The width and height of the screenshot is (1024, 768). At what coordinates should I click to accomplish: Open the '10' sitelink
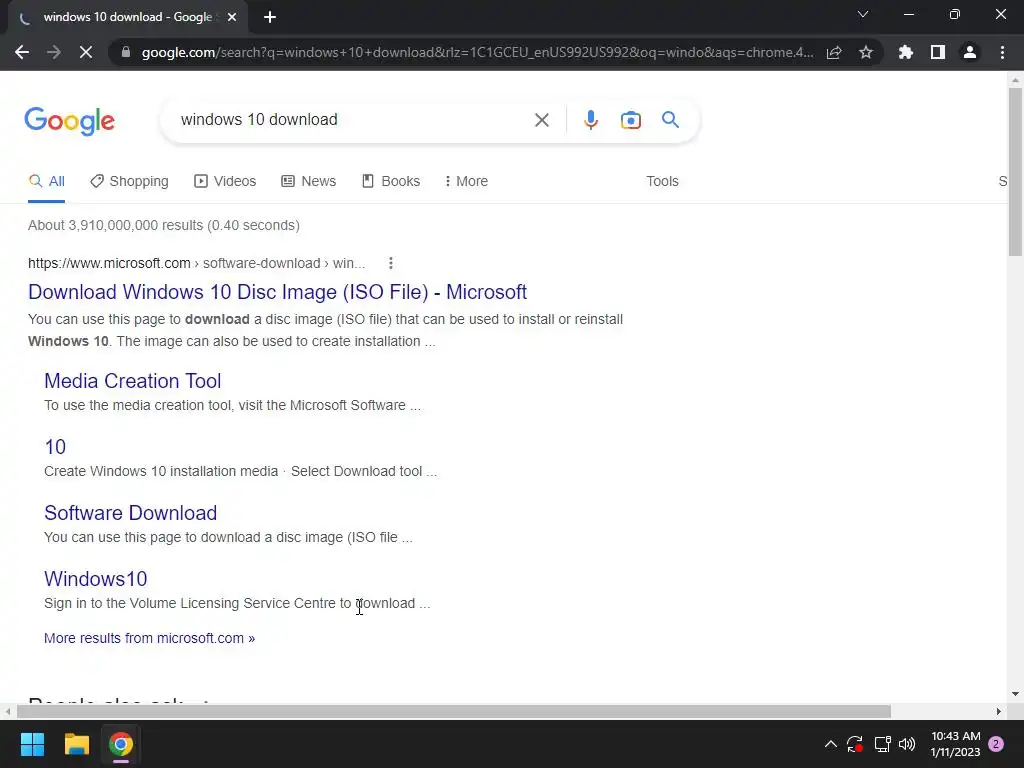tap(55, 447)
